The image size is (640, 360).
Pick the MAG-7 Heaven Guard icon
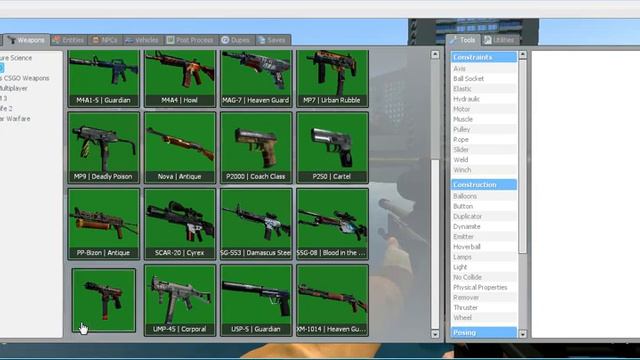[256, 78]
